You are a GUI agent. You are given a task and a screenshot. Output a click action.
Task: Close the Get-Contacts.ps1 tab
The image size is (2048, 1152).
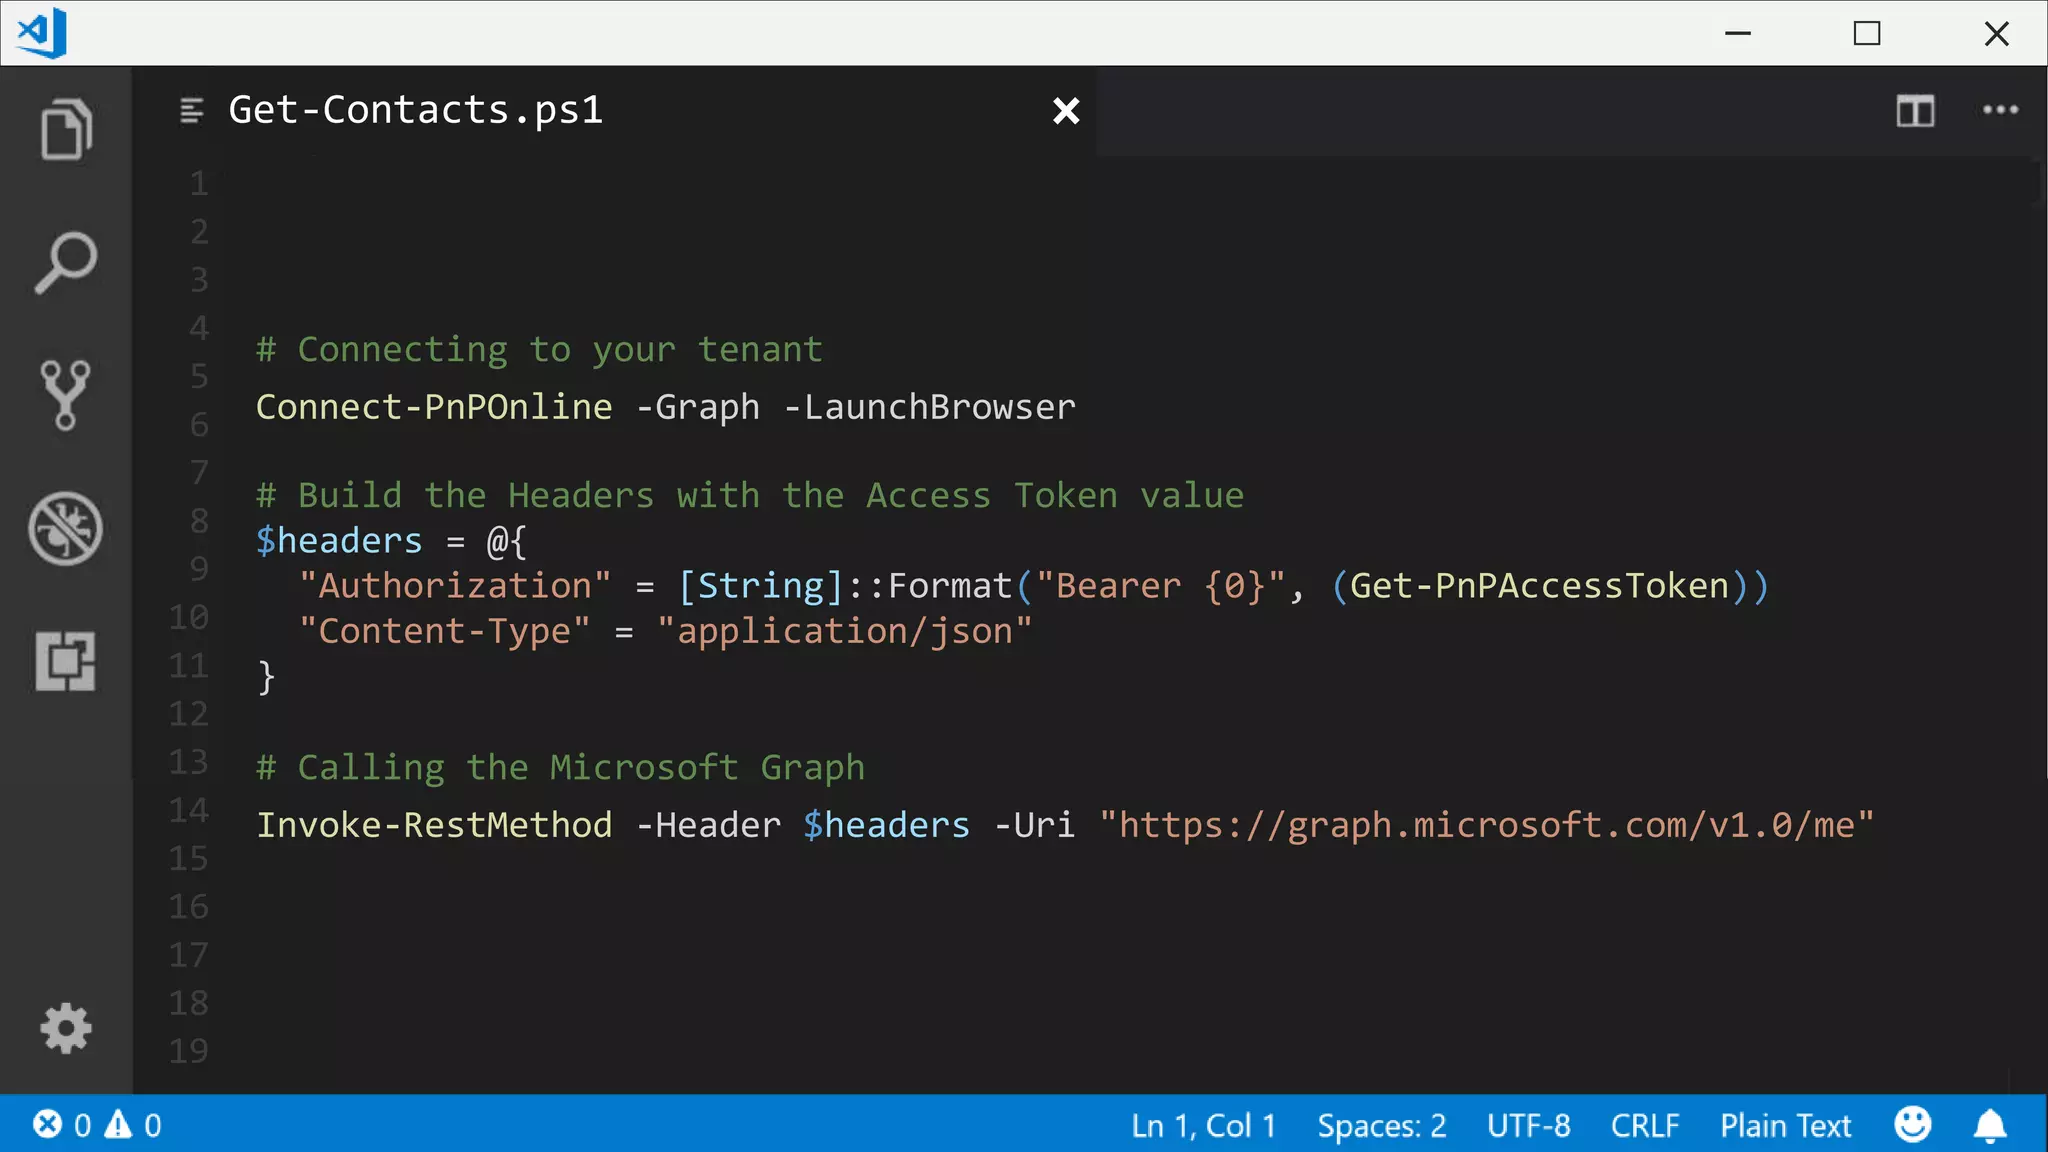(x=1066, y=111)
